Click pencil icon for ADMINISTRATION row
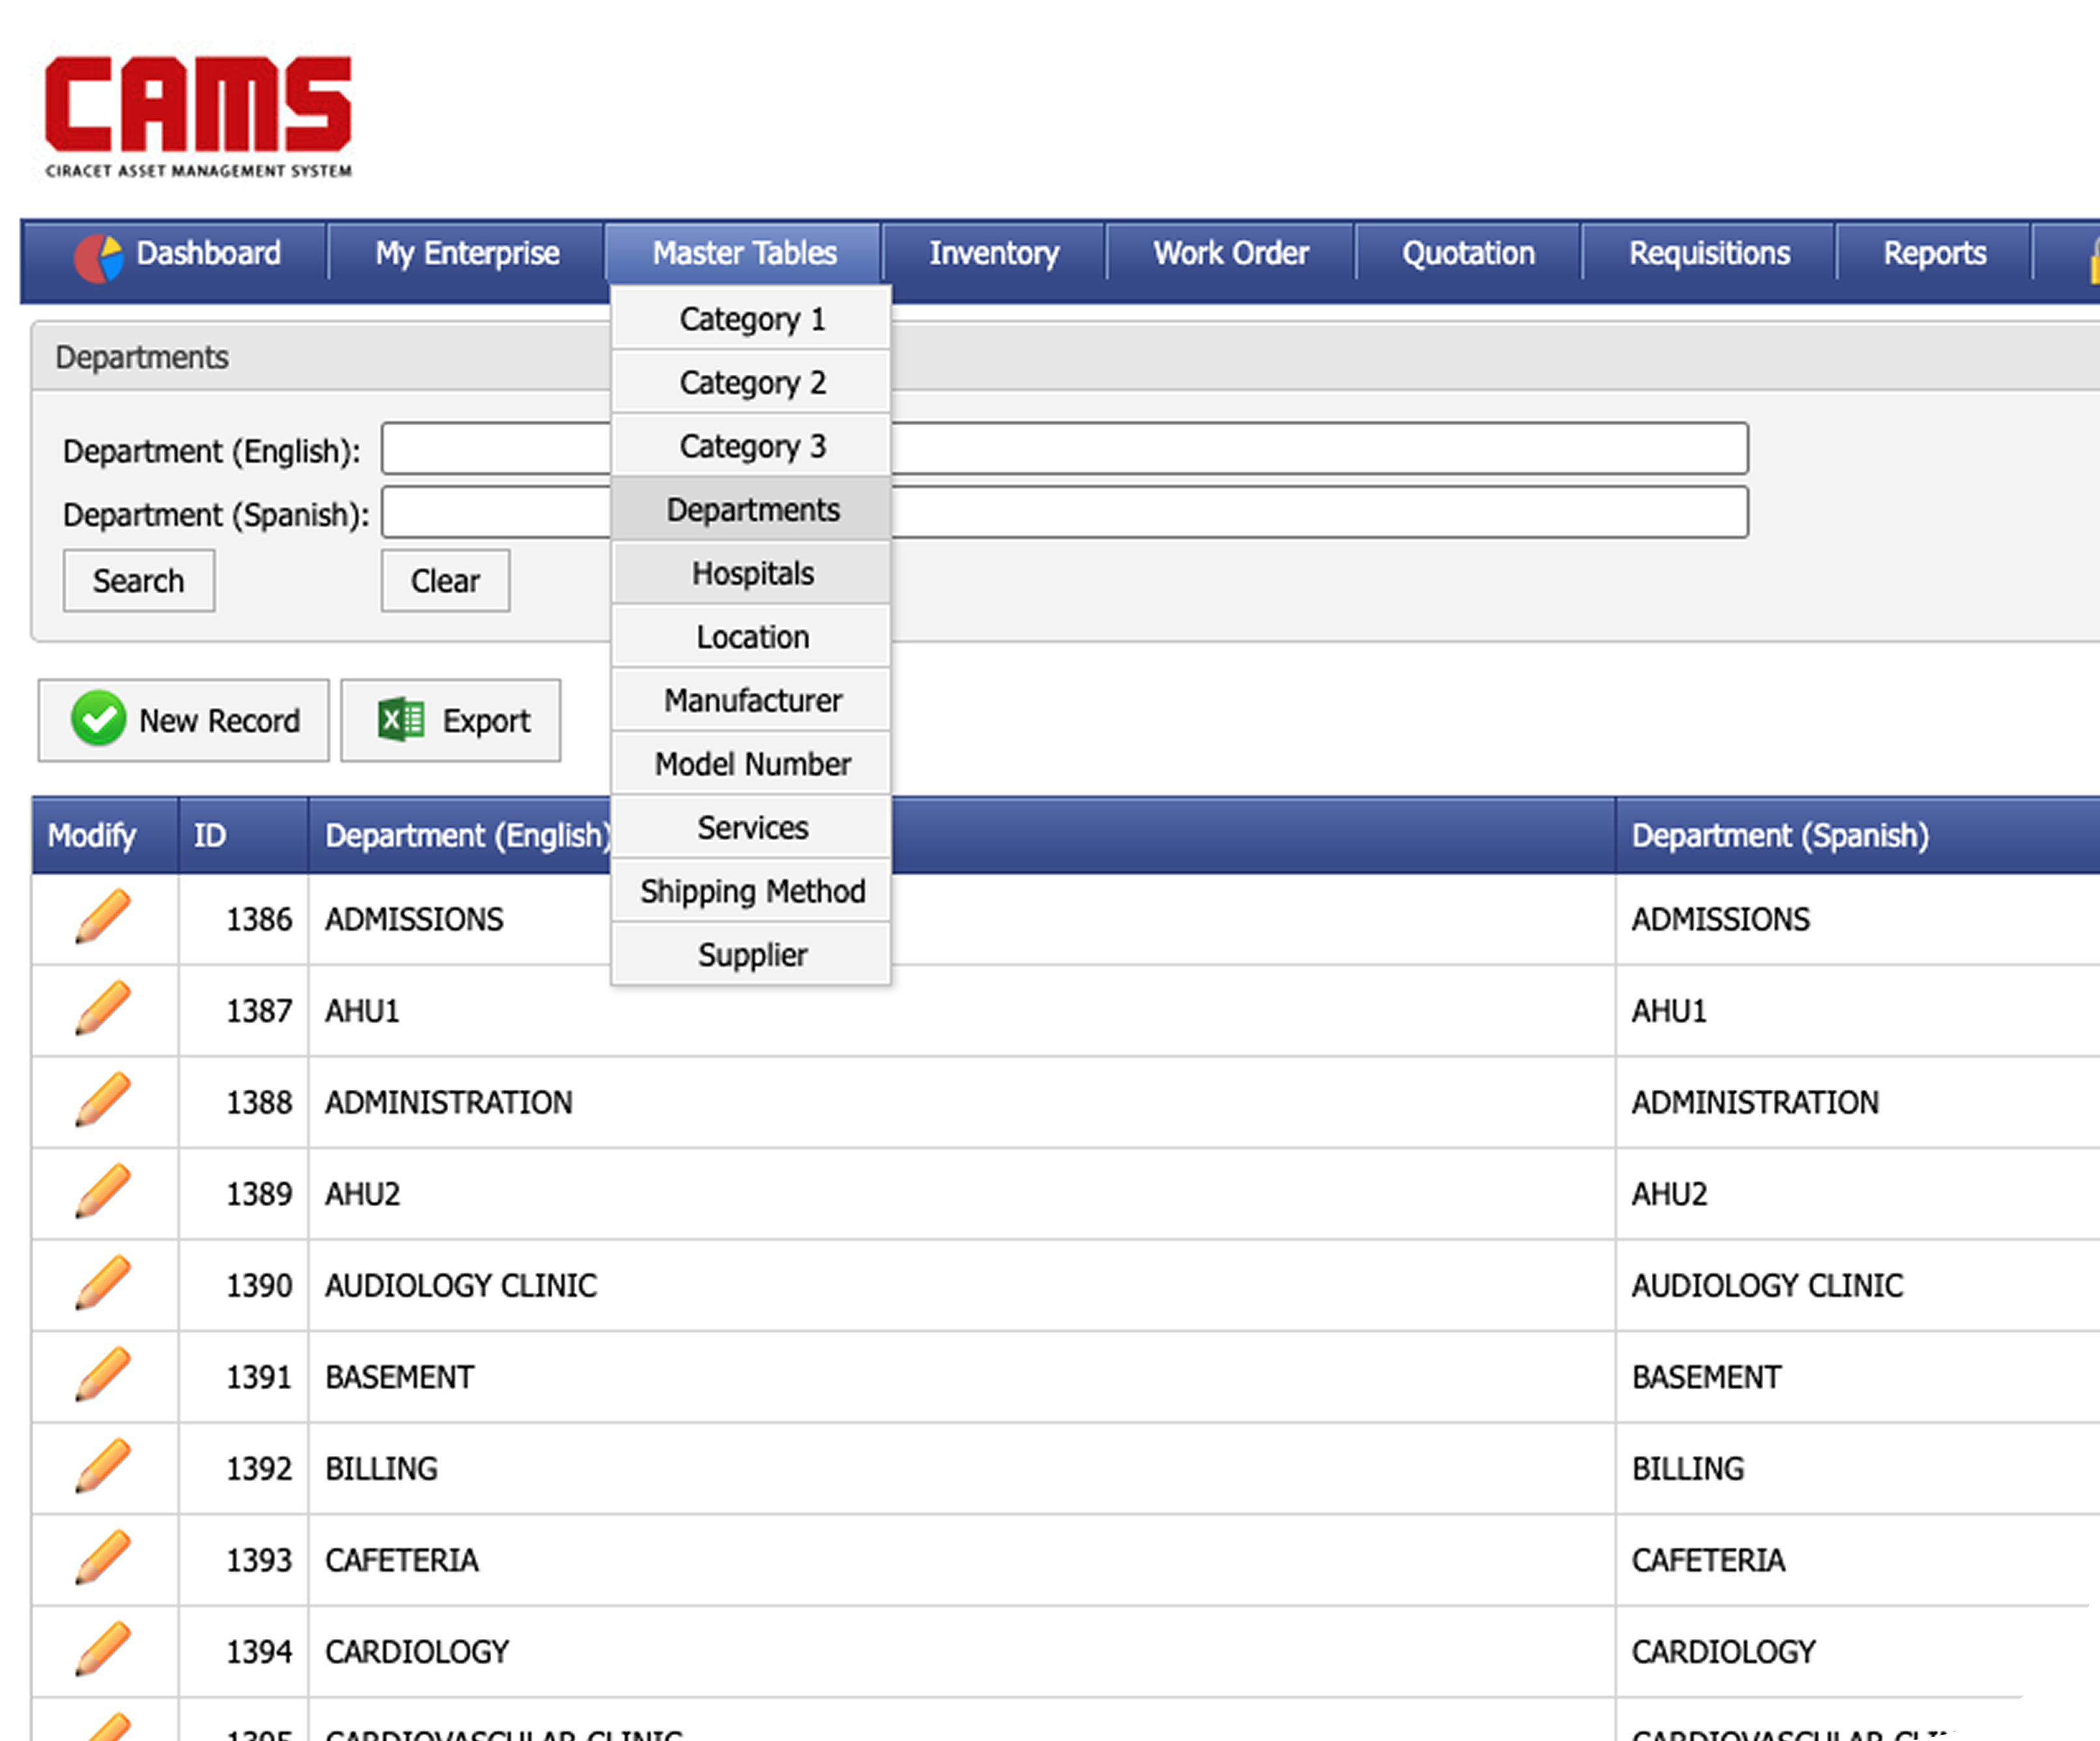2100x1741 pixels. [103, 1100]
